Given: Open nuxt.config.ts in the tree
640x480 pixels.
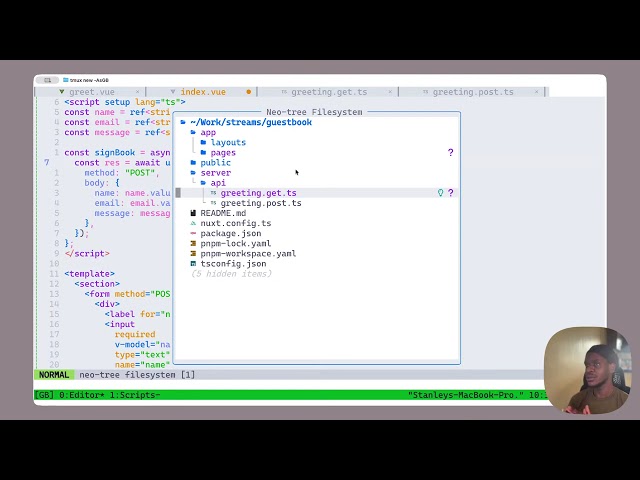Looking at the screenshot, I should [236, 223].
